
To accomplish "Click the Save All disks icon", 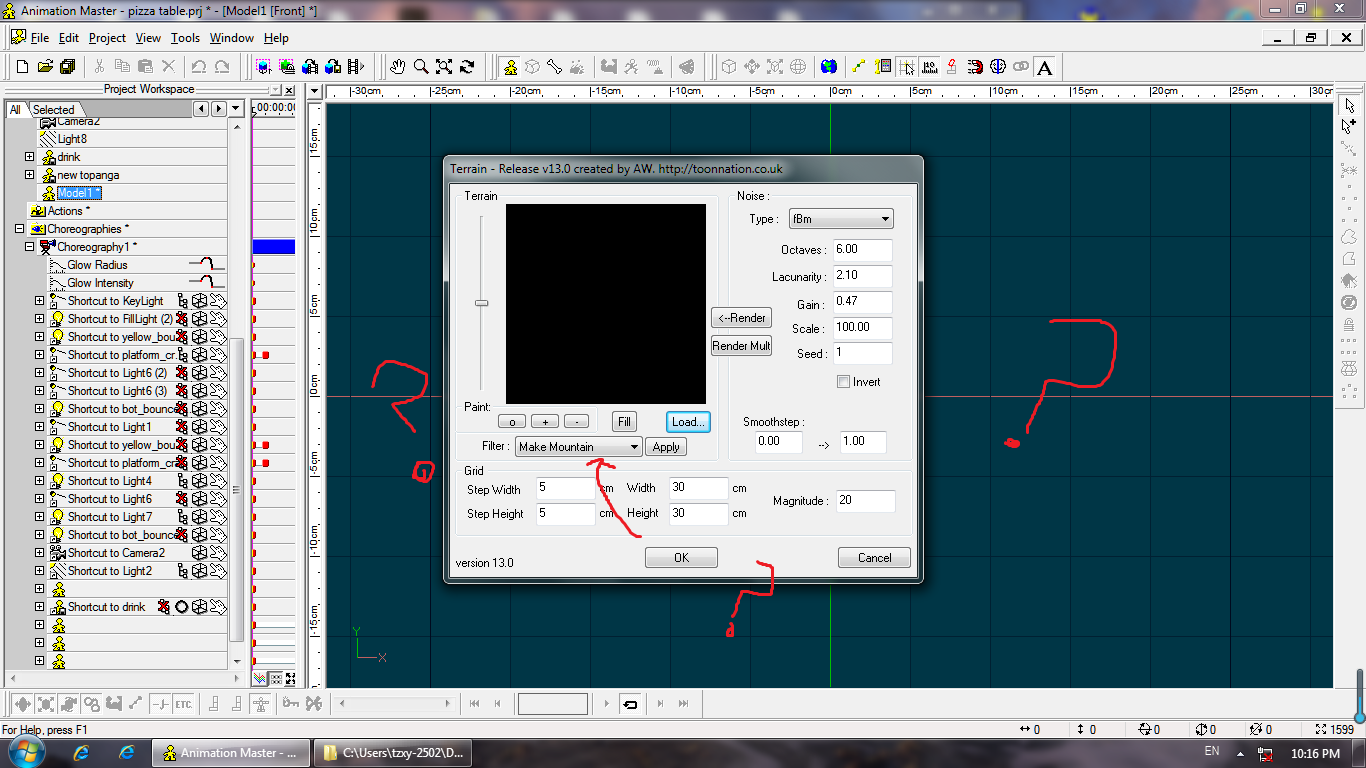I will click(x=68, y=67).
